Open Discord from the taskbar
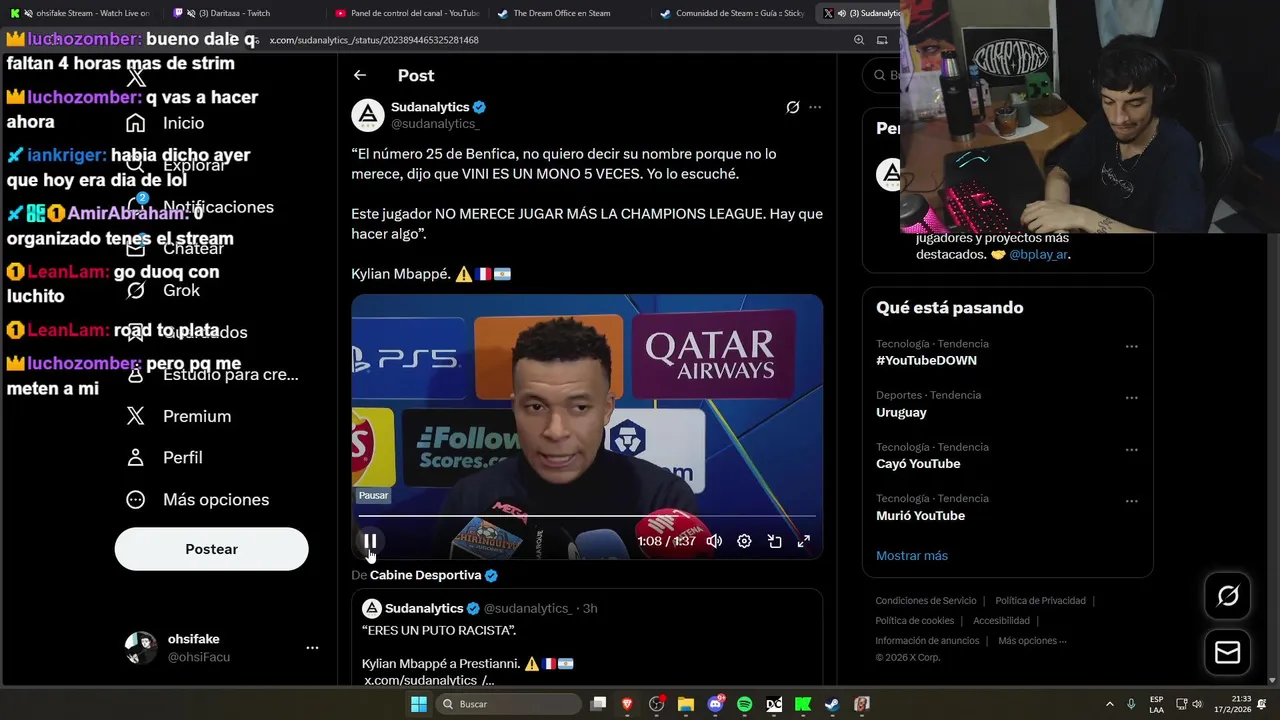 coord(715,704)
